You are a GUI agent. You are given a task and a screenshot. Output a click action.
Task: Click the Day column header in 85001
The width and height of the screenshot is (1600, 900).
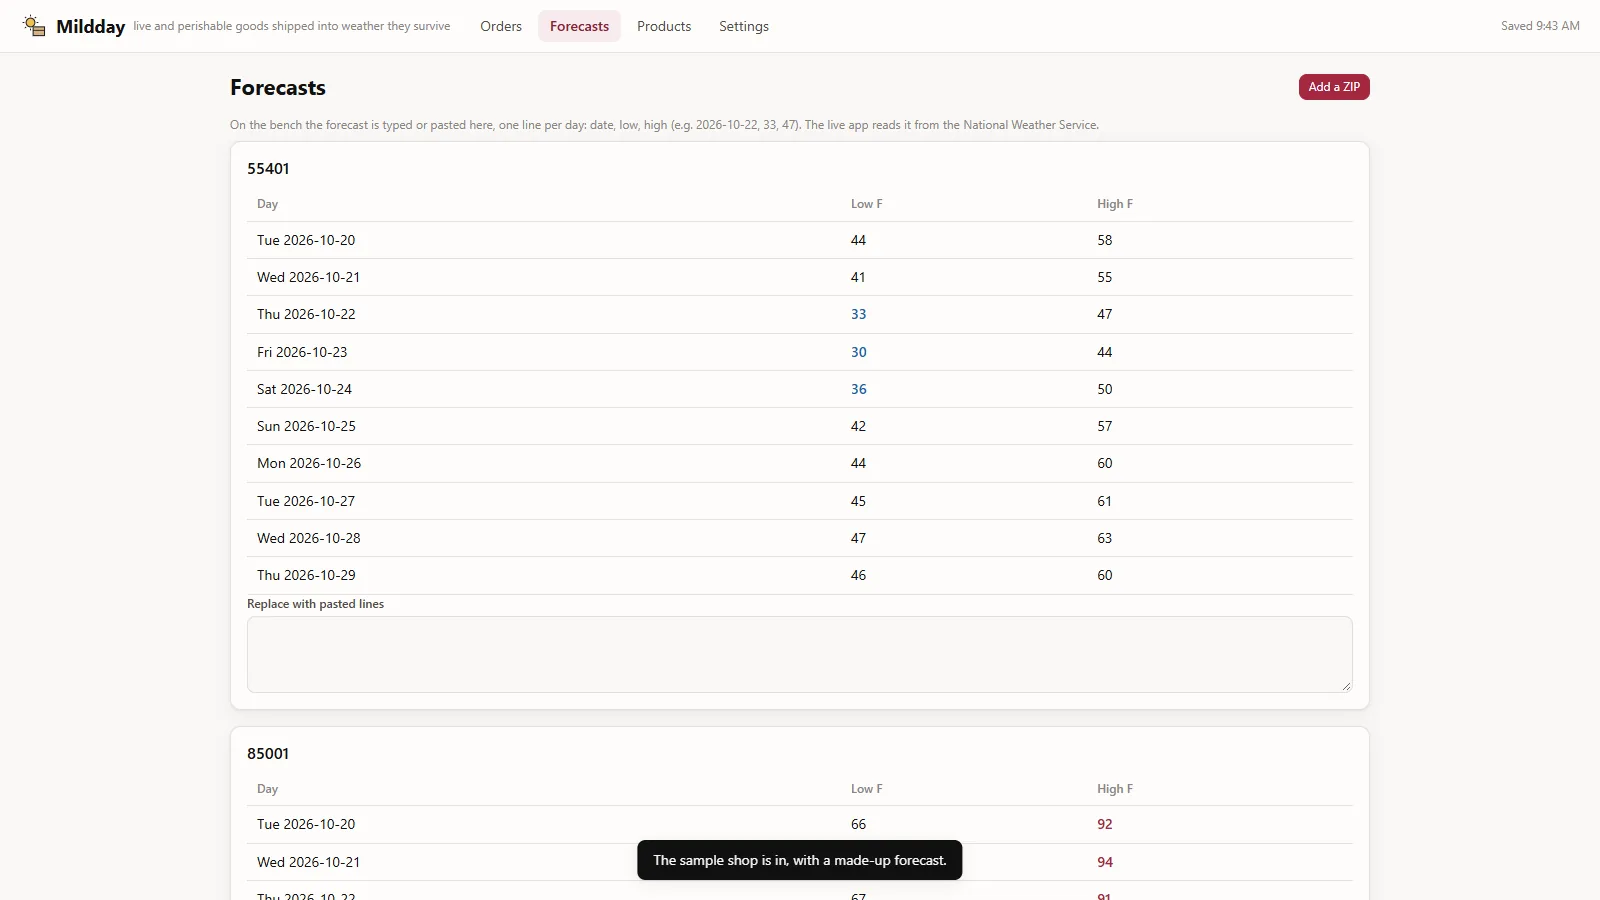pyautogui.click(x=267, y=789)
